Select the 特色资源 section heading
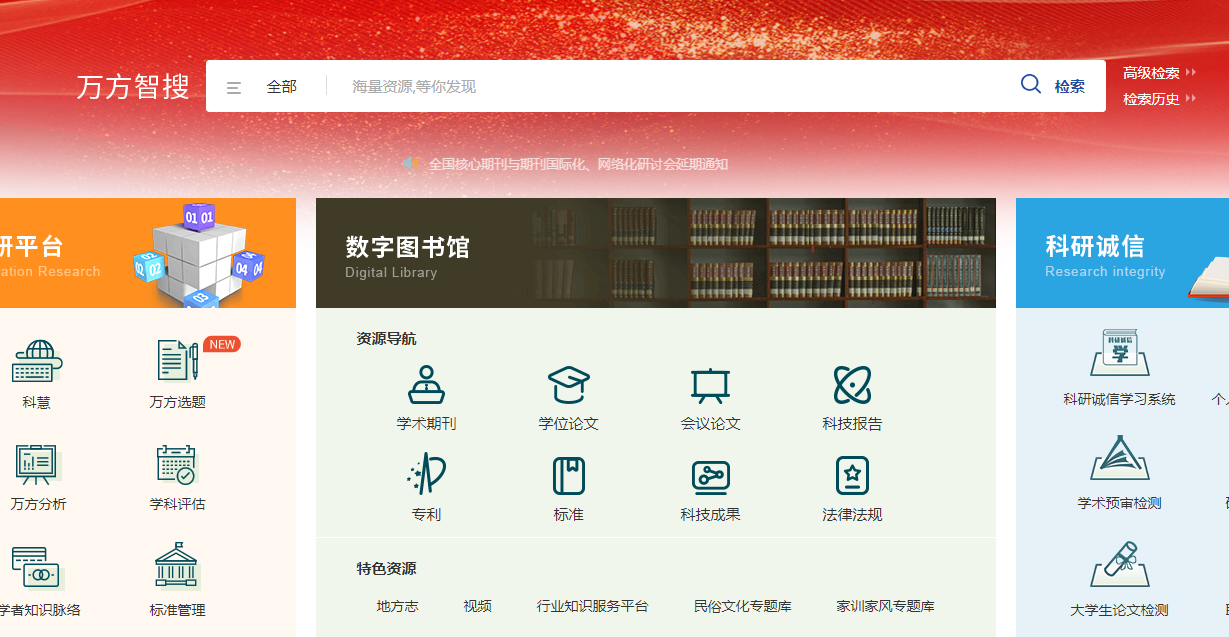Viewport: 1229px width, 637px height. coord(386,569)
